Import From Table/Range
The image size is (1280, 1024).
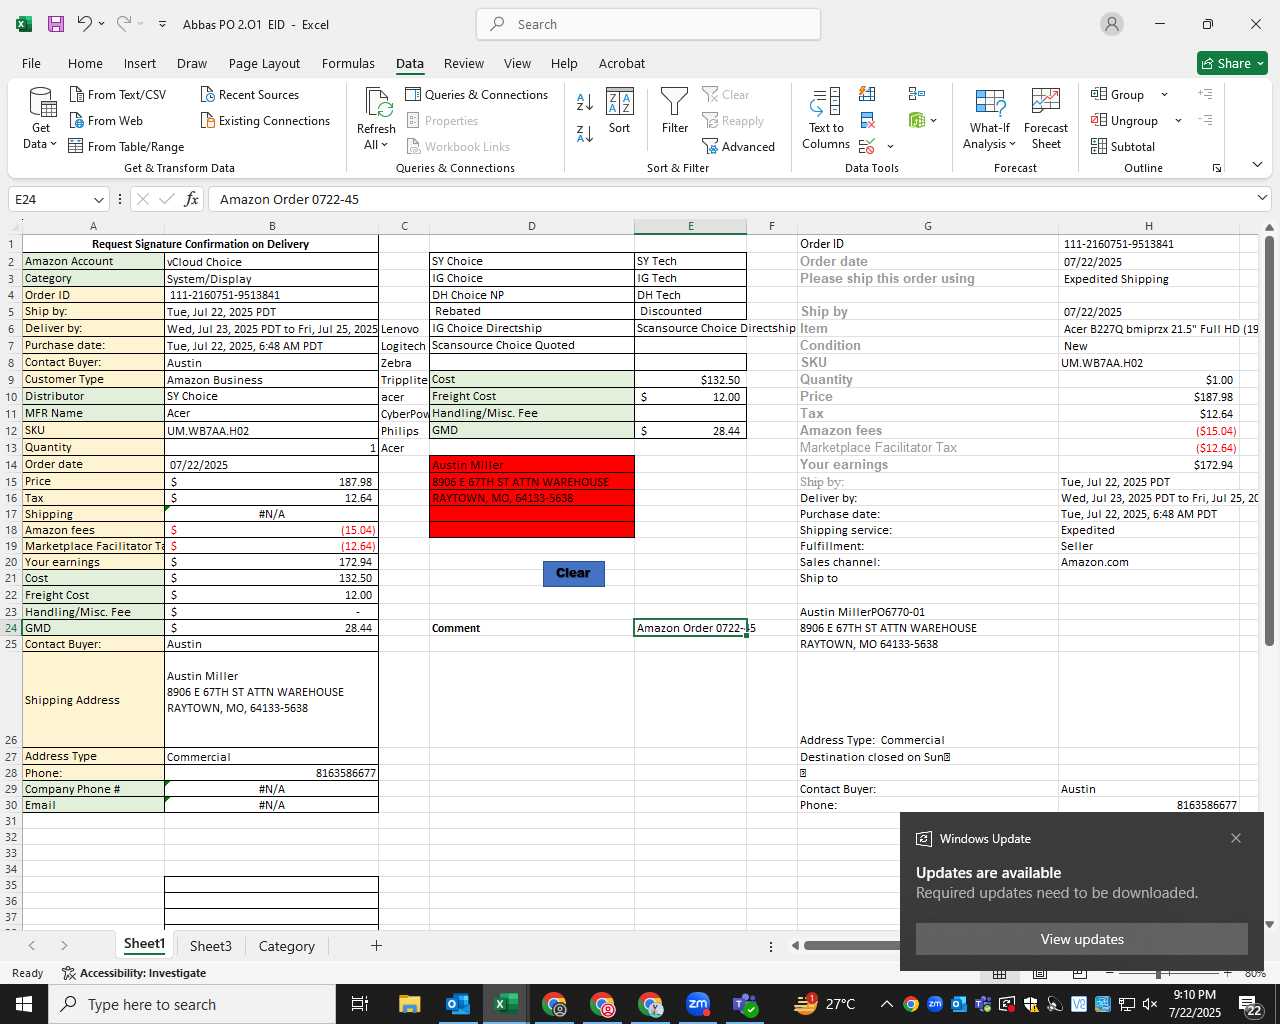tap(126, 146)
